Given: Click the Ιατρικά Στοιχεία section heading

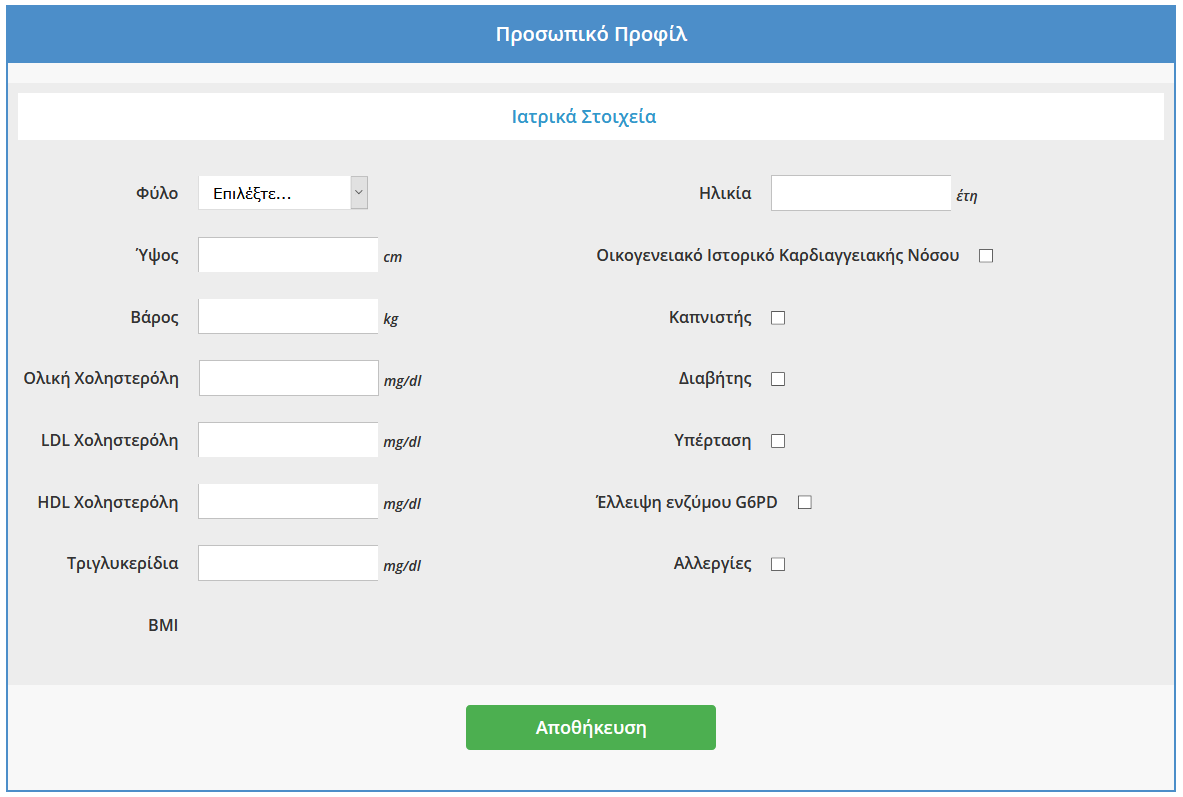Looking at the screenshot, I should 584,117.
